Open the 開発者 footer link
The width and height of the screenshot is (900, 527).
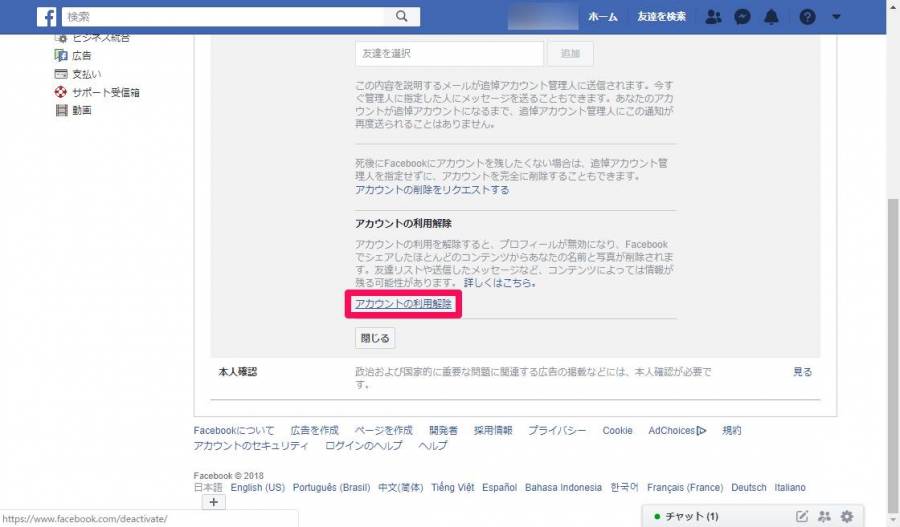click(x=443, y=431)
